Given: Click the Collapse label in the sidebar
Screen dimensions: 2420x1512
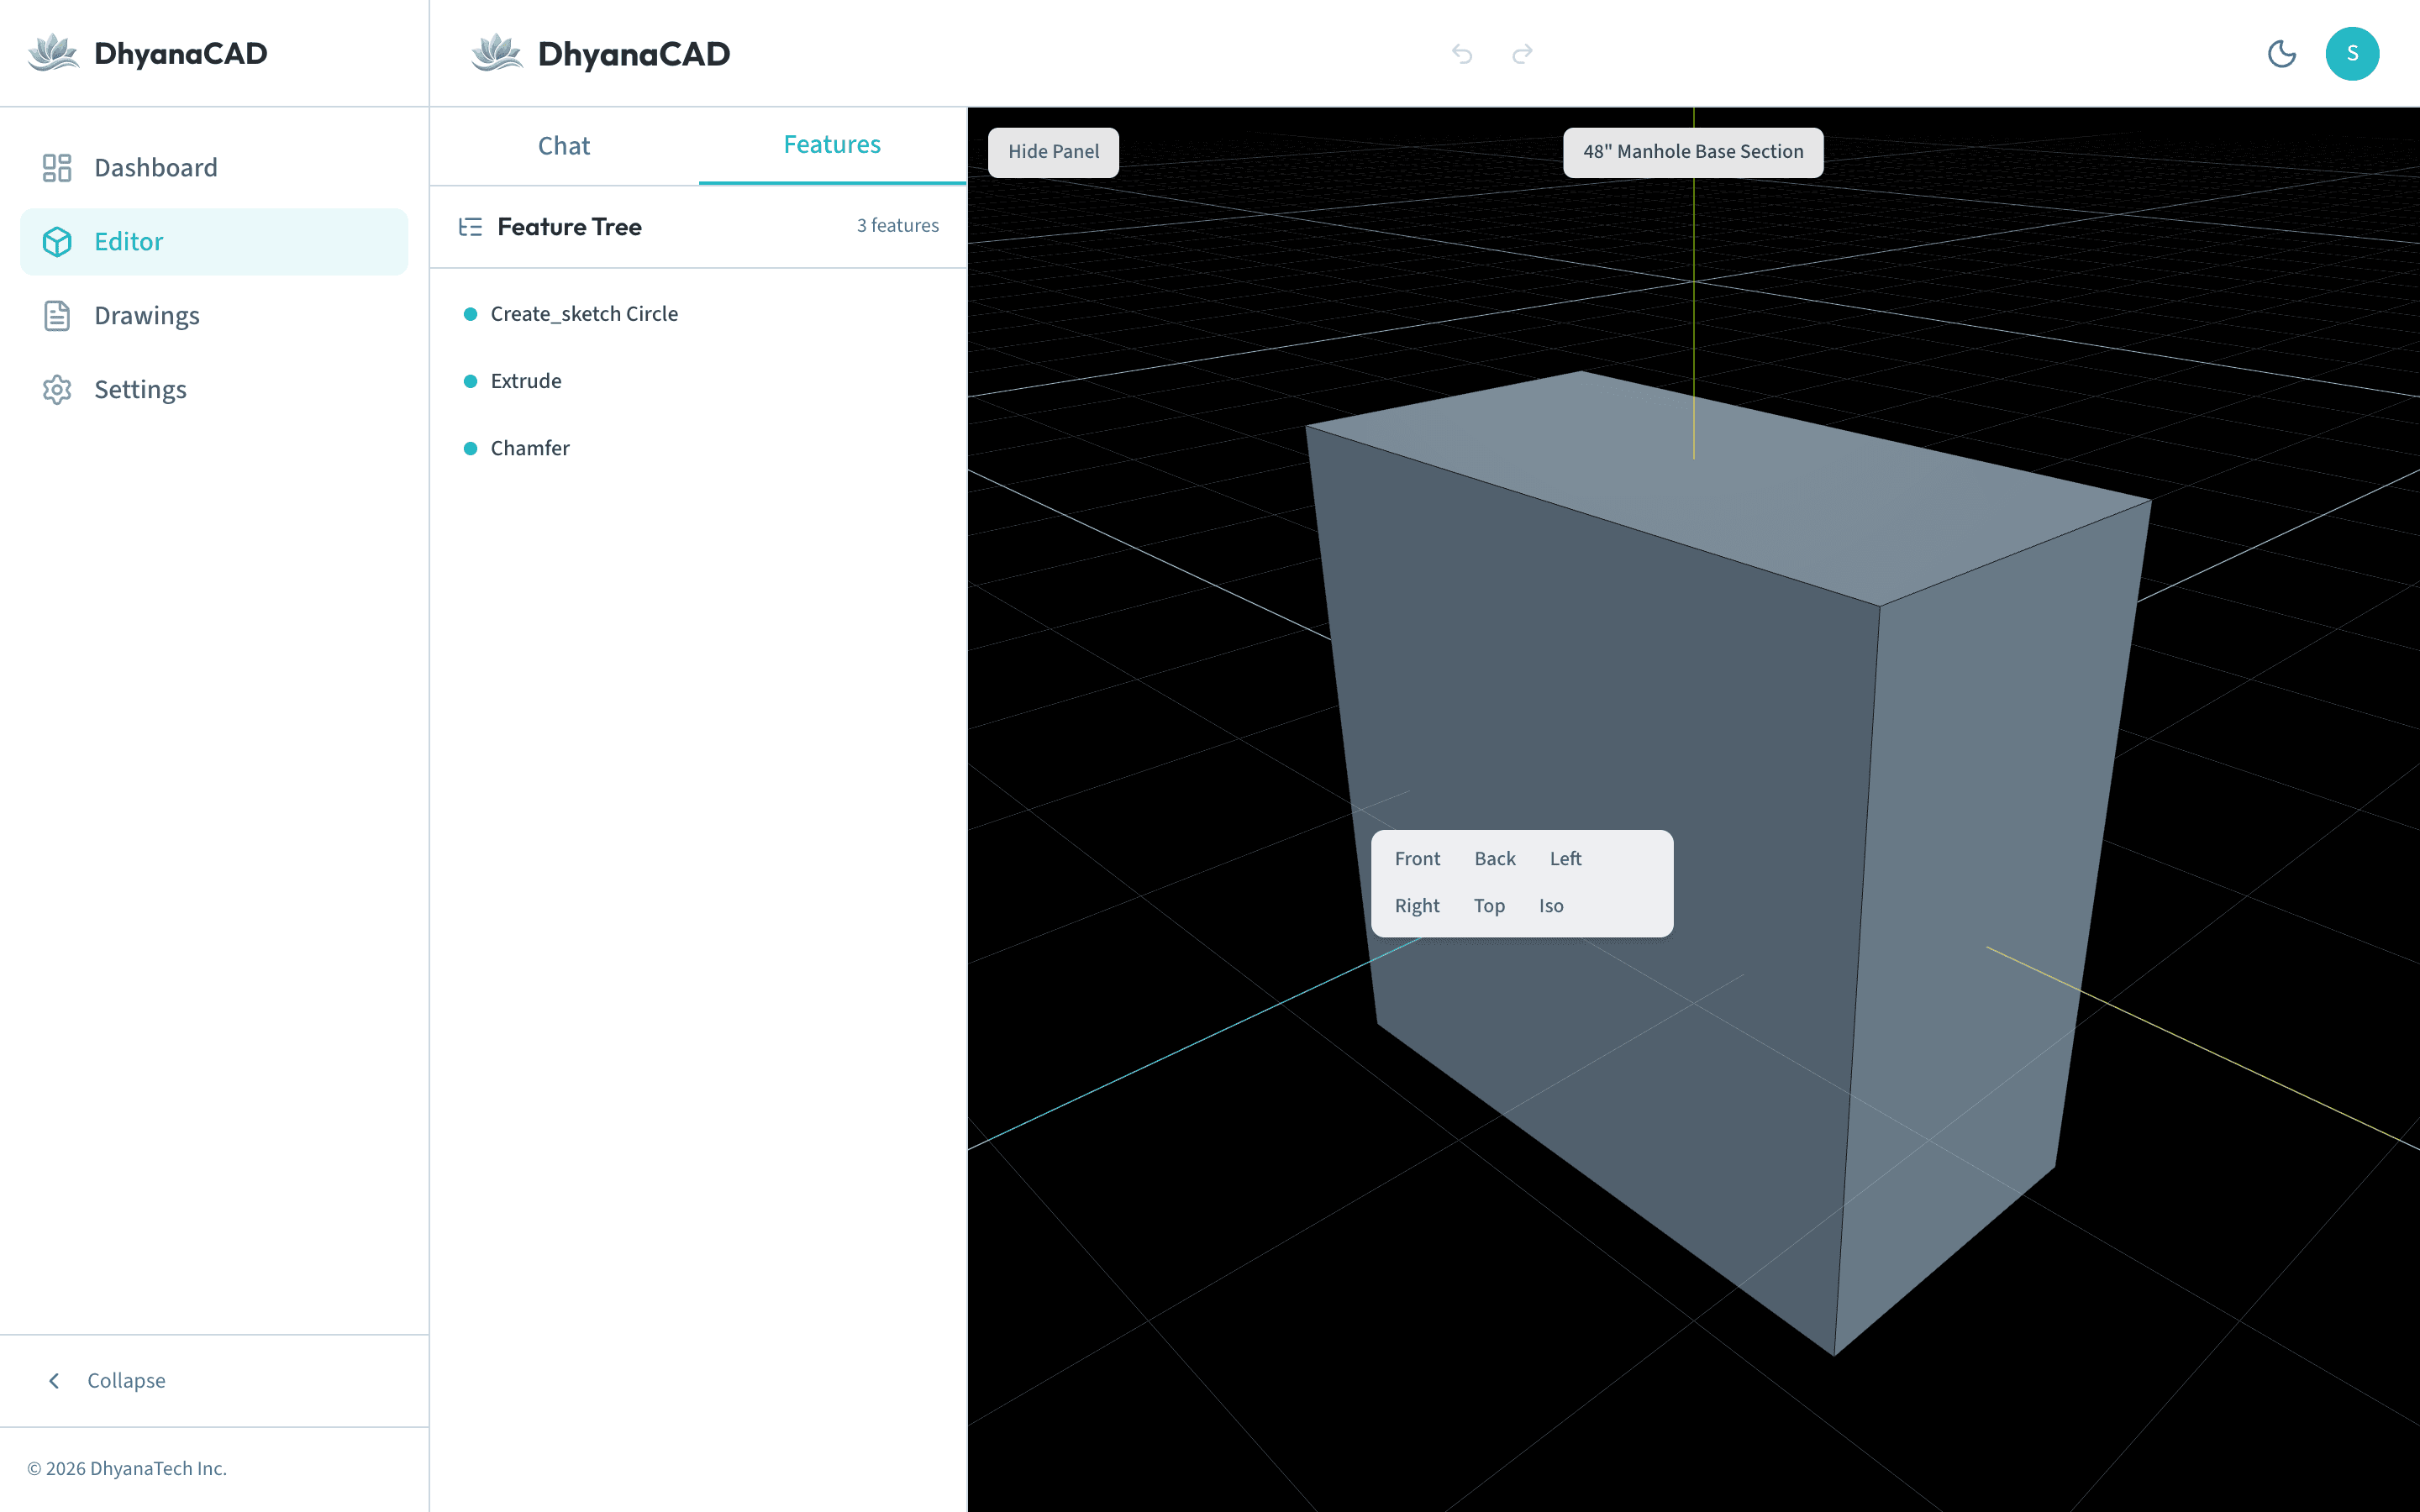Looking at the screenshot, I should point(126,1381).
